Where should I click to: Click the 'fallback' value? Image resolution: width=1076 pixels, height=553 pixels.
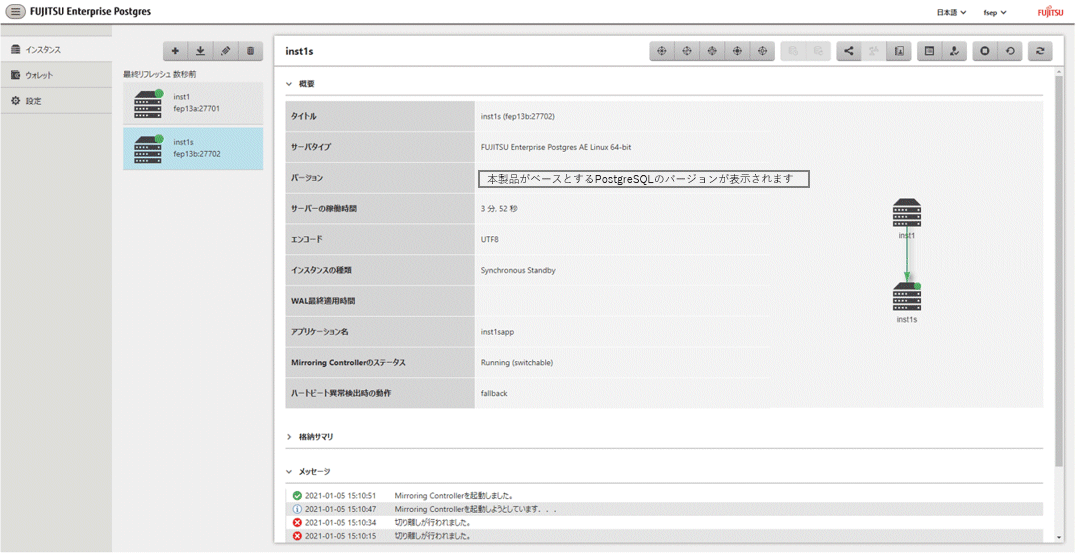coord(494,393)
